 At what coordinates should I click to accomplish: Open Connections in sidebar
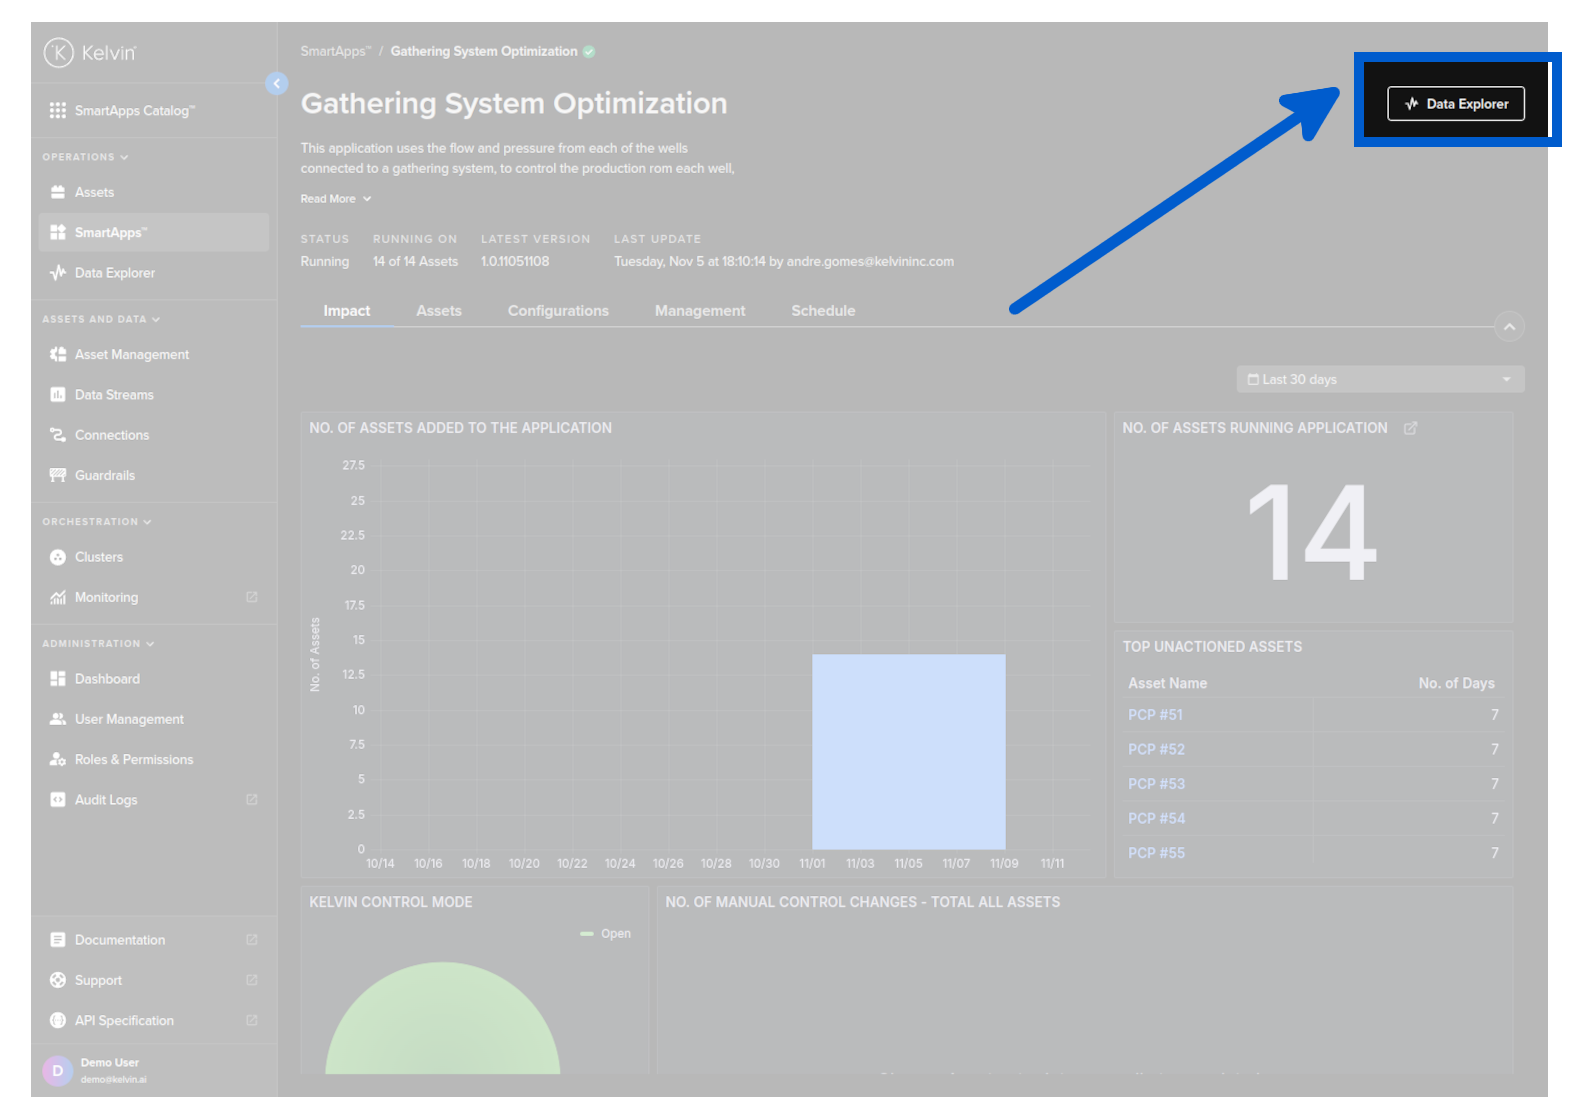click(111, 435)
